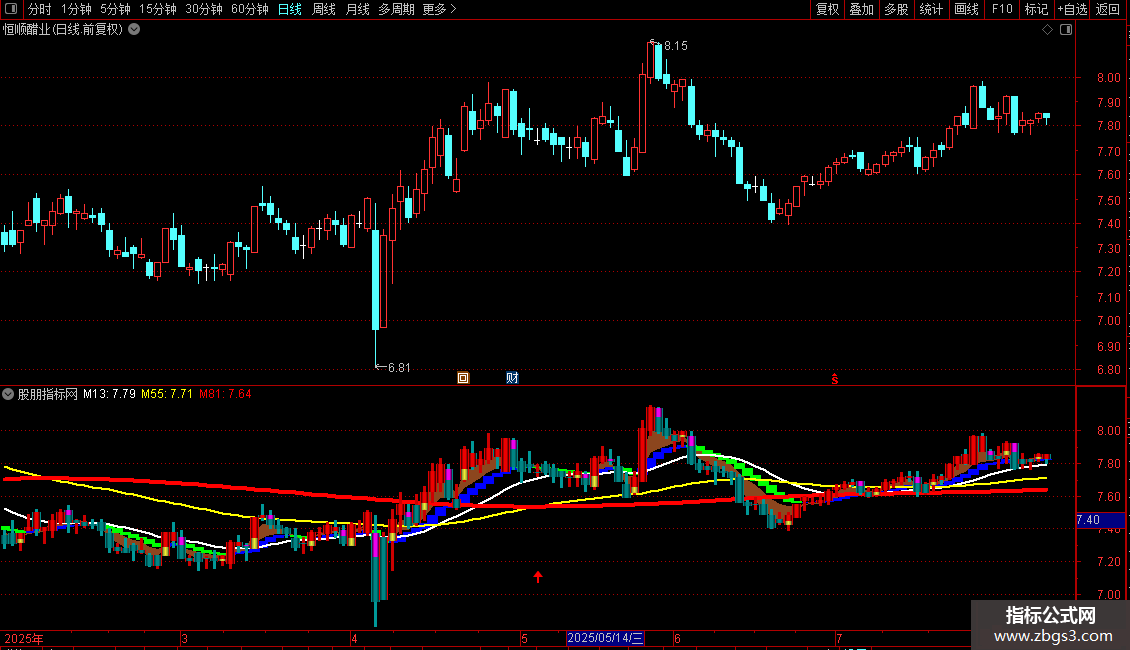
Task: Select the 月线 monthly period
Action: tap(357, 9)
